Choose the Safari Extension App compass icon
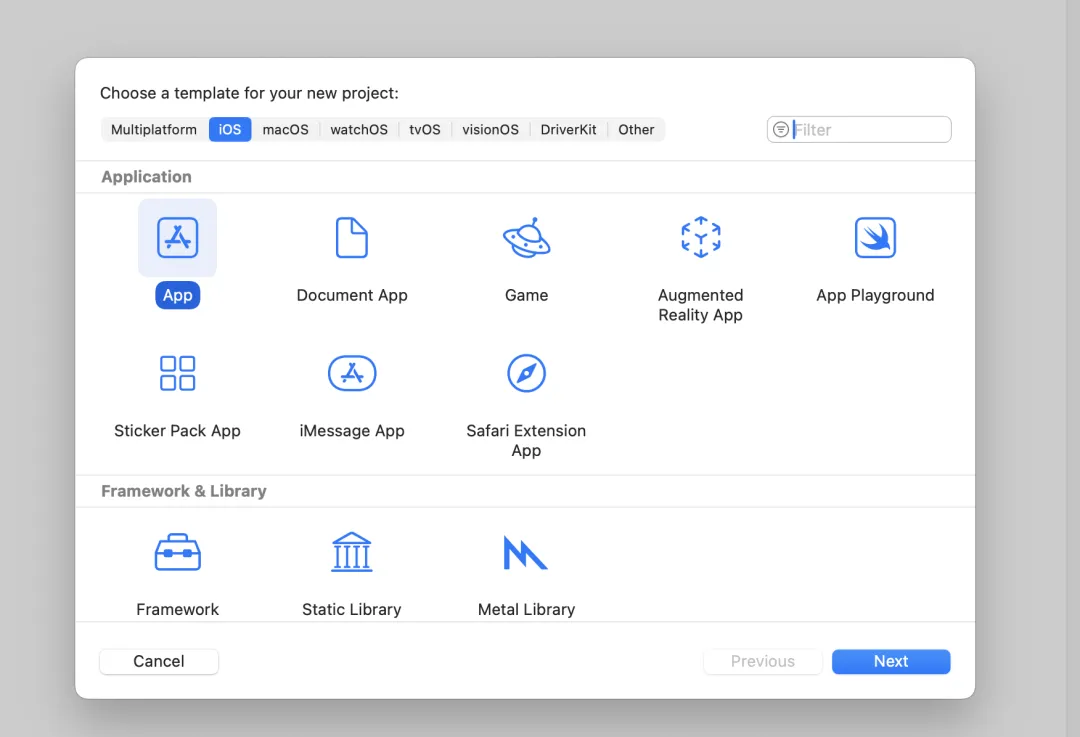 coord(526,373)
